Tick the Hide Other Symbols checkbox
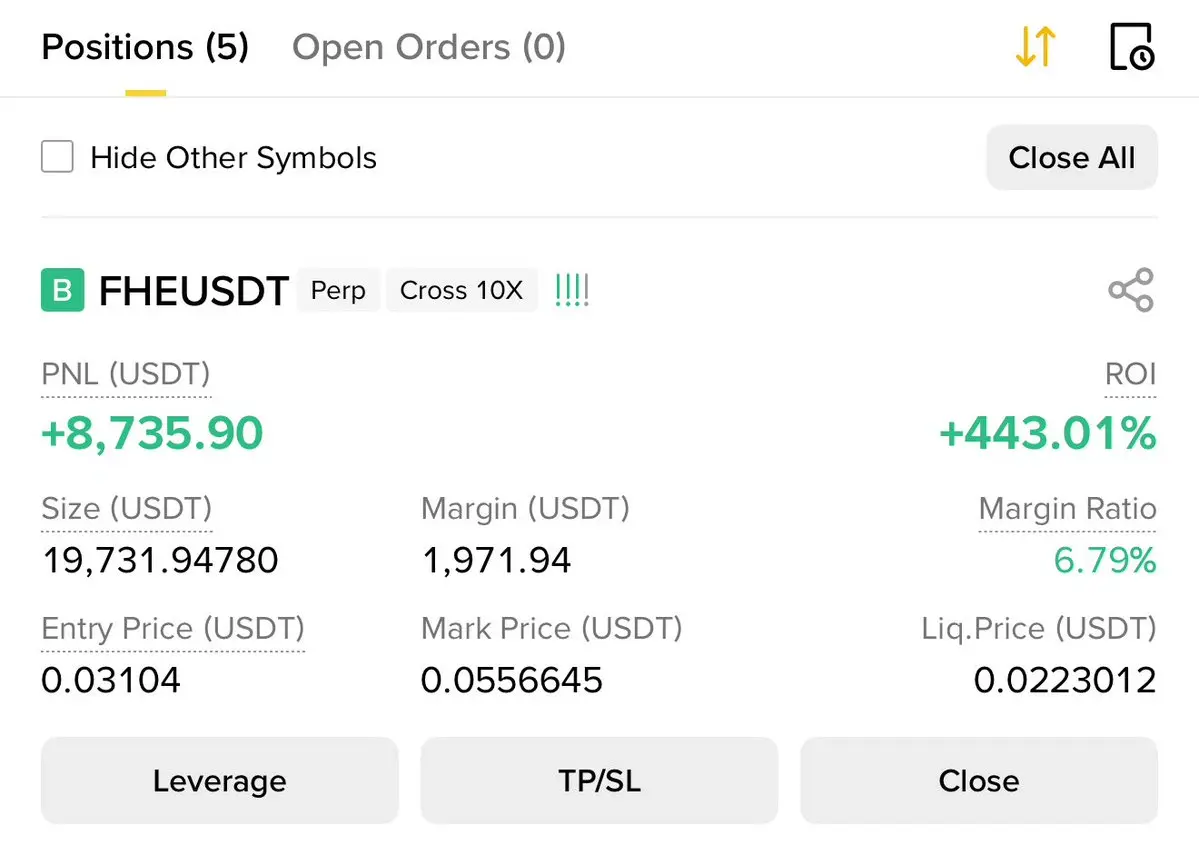This screenshot has width=1199, height=865. [x=57, y=157]
